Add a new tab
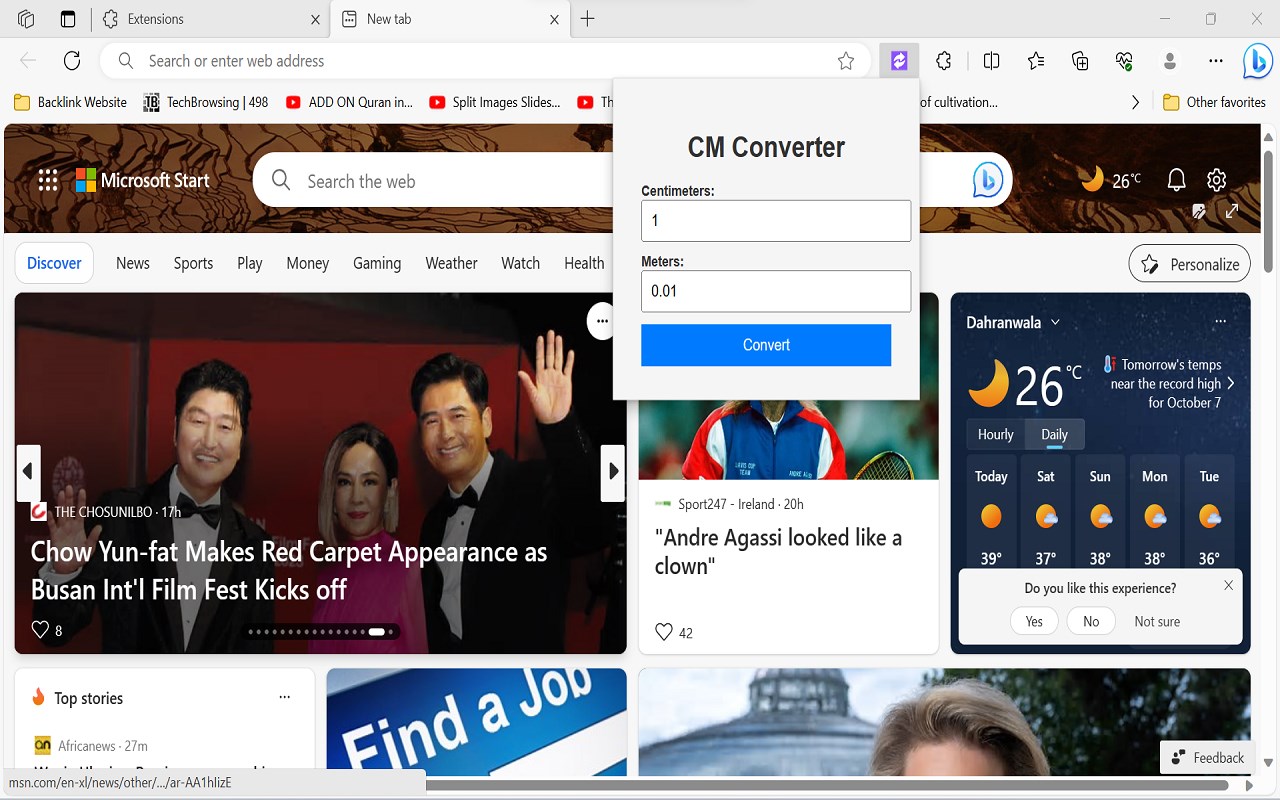Screen dimensions: 1280x800 pyautogui.click(x=587, y=19)
